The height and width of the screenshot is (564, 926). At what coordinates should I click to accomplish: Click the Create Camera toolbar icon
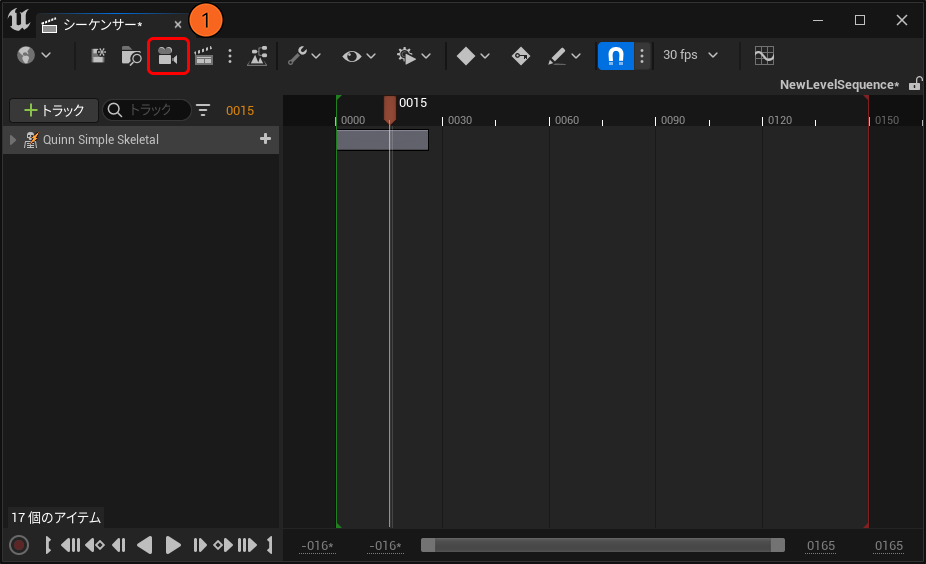pos(167,56)
